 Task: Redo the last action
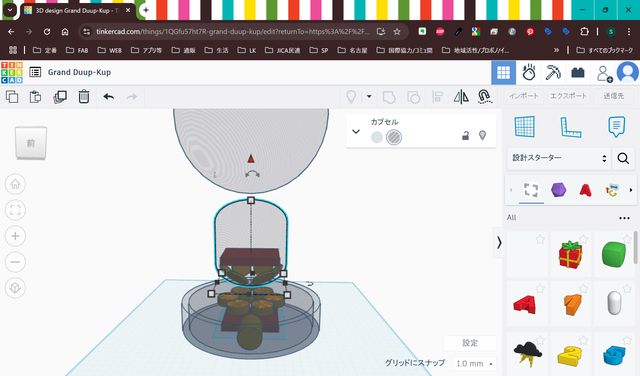pos(132,97)
